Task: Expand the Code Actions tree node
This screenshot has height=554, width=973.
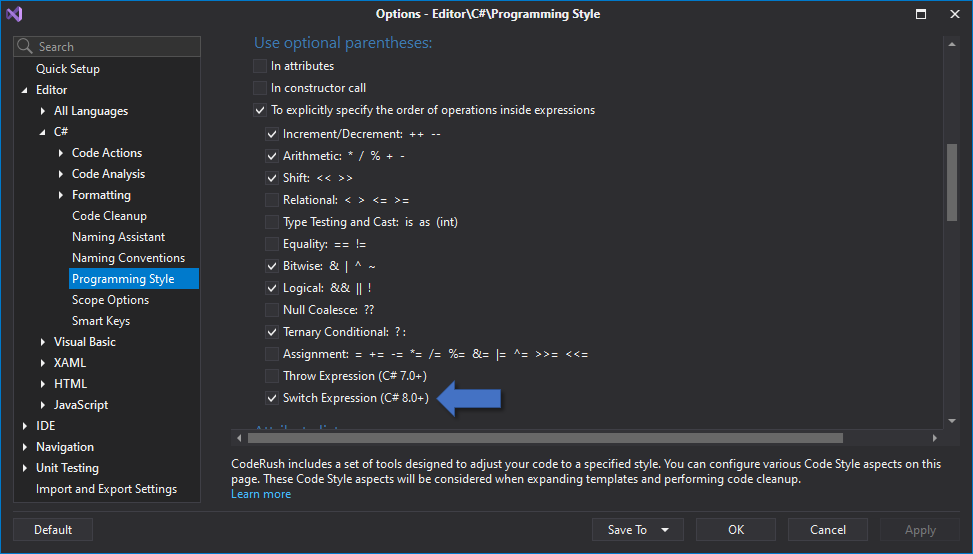Action: (61, 153)
